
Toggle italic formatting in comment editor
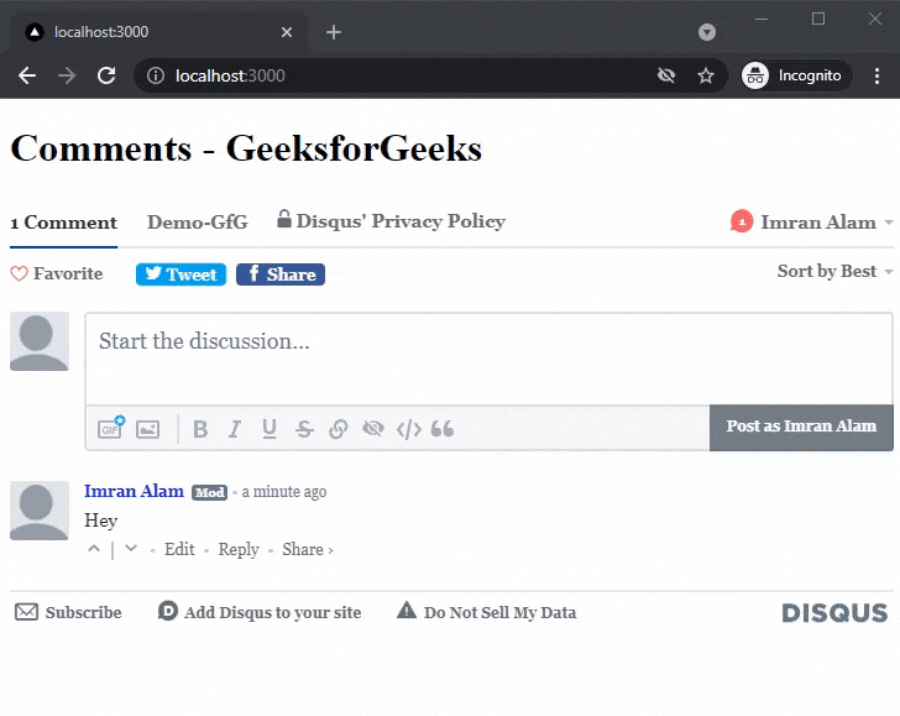pos(235,429)
